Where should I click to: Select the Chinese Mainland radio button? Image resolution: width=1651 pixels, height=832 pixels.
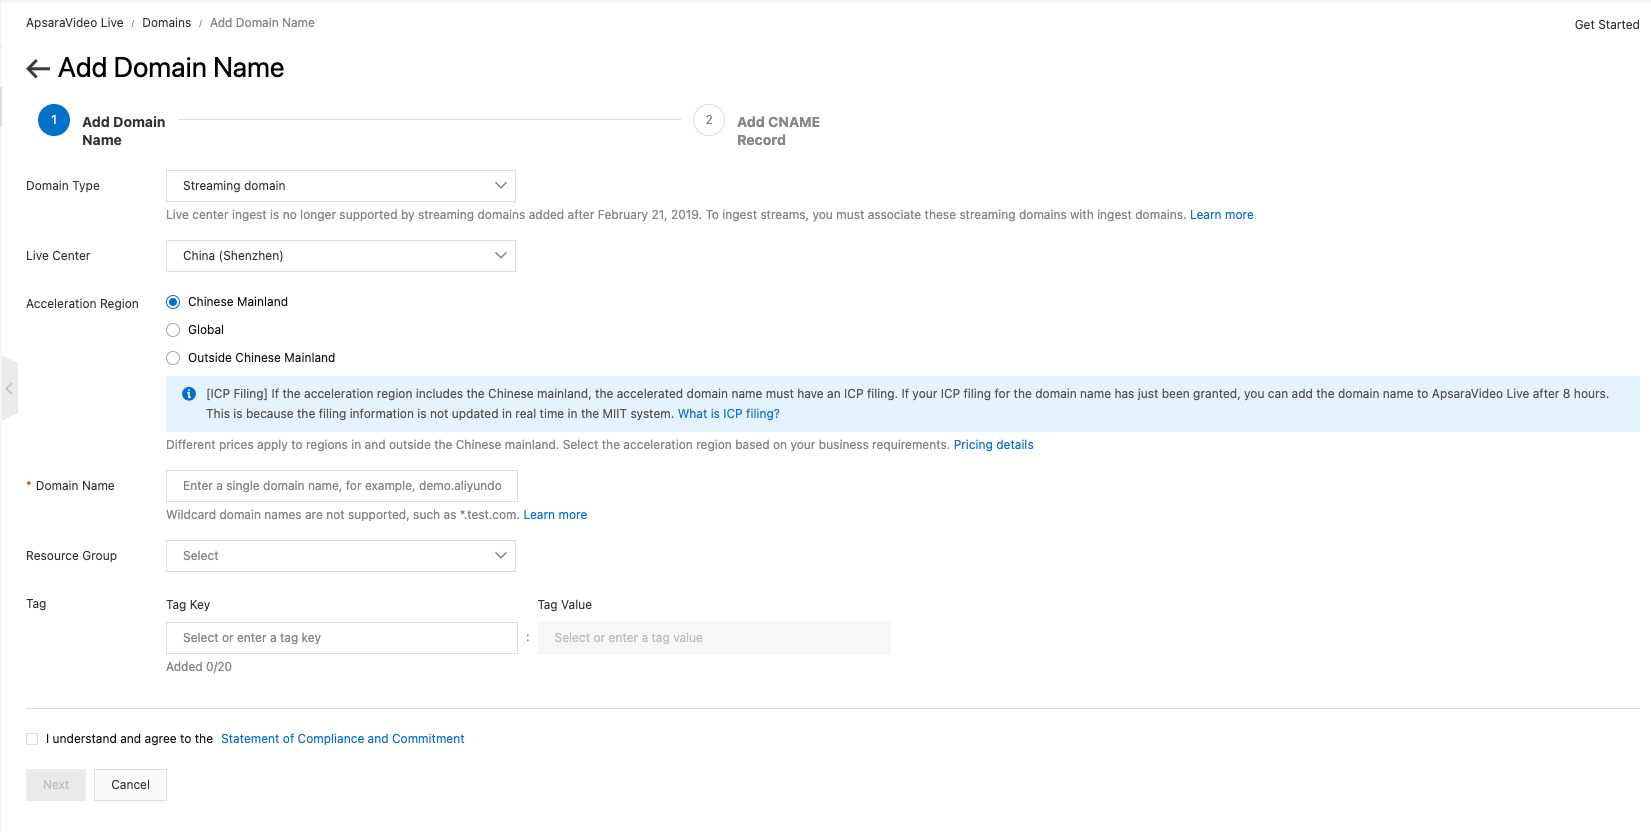click(173, 302)
